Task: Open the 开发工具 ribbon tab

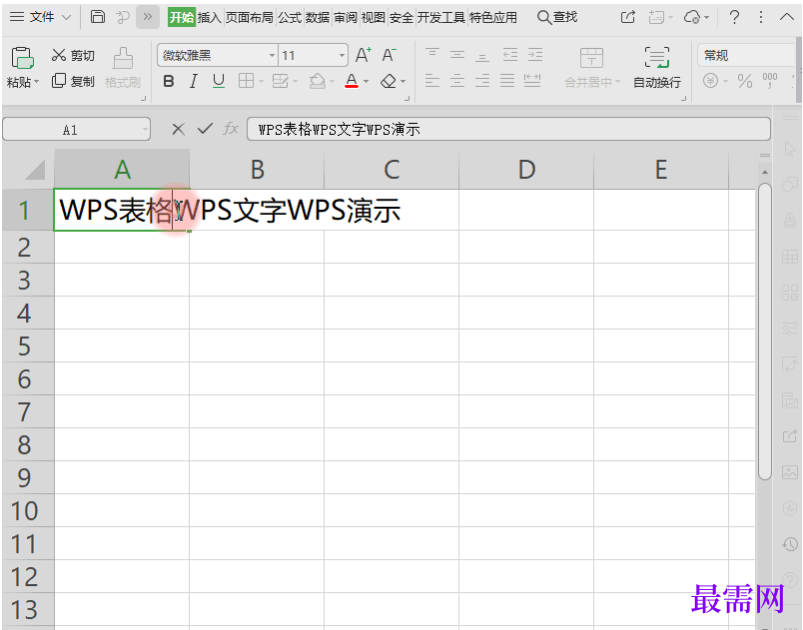Action: pyautogui.click(x=441, y=17)
